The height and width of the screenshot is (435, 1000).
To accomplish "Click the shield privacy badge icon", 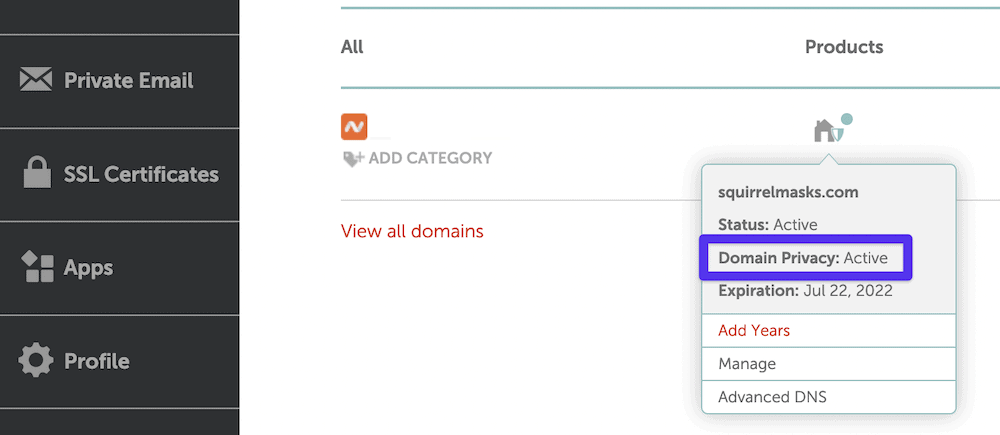I will point(846,123).
